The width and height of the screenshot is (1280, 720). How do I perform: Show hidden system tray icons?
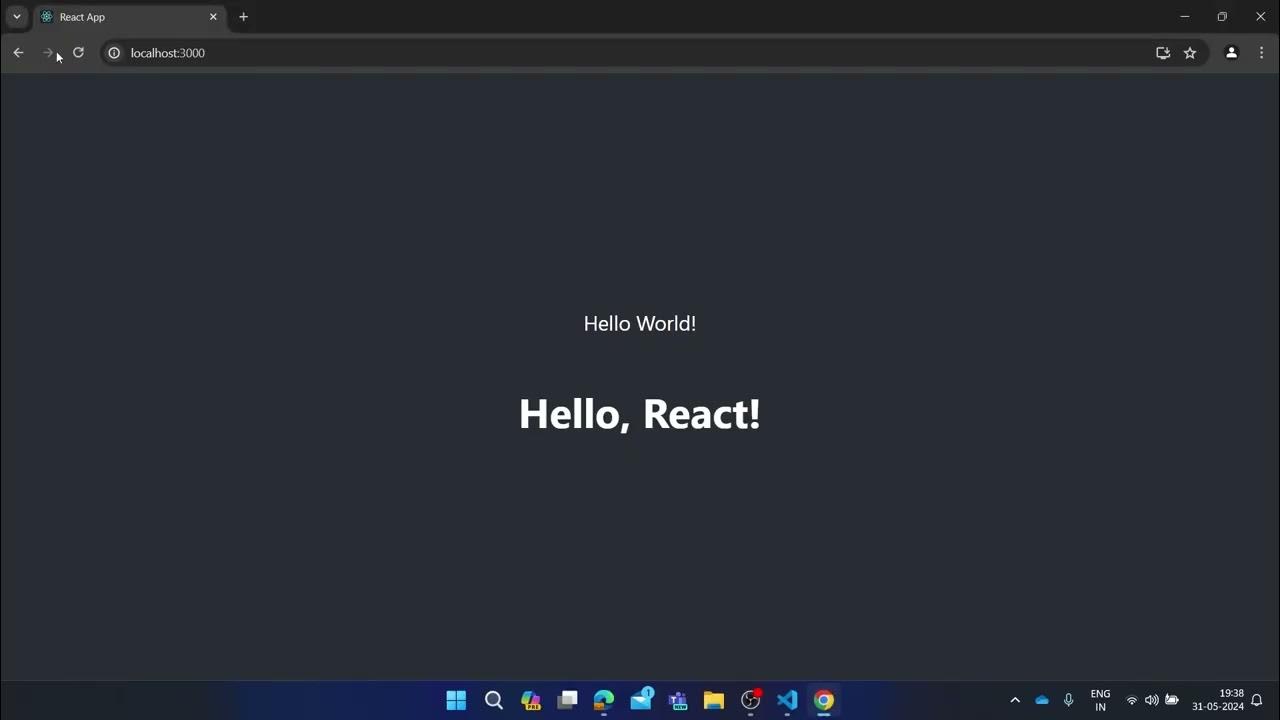pyautogui.click(x=1015, y=700)
